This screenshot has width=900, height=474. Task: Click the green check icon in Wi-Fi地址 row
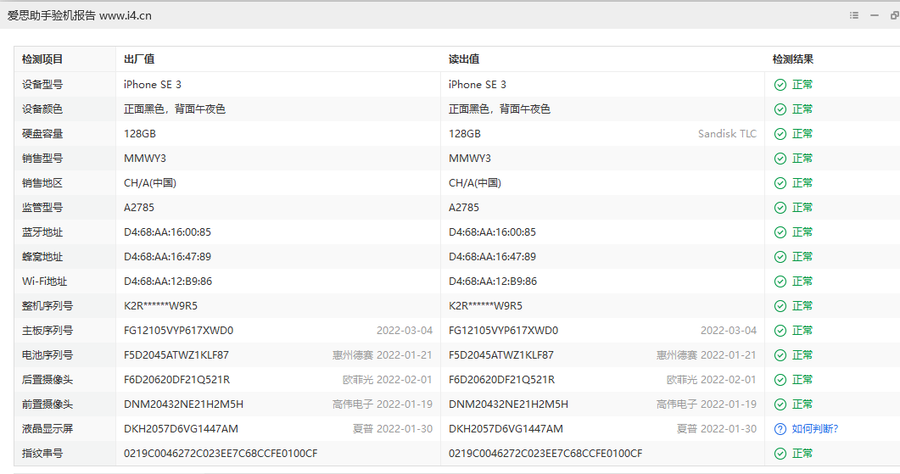(780, 281)
